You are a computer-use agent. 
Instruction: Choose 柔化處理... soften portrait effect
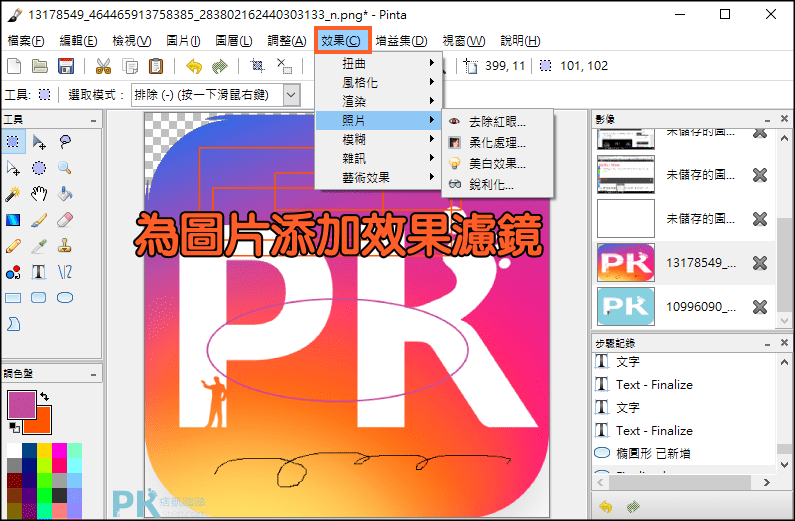pos(497,142)
